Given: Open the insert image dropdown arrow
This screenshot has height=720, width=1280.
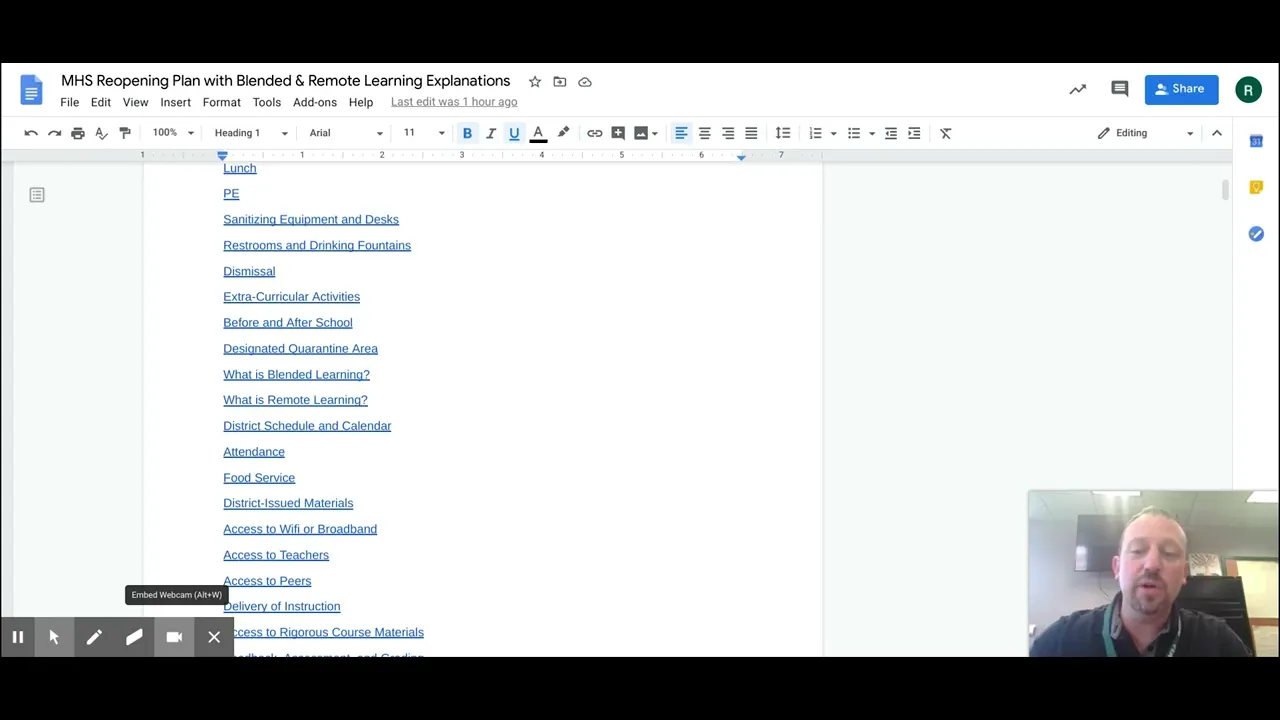Looking at the screenshot, I should coord(655,133).
